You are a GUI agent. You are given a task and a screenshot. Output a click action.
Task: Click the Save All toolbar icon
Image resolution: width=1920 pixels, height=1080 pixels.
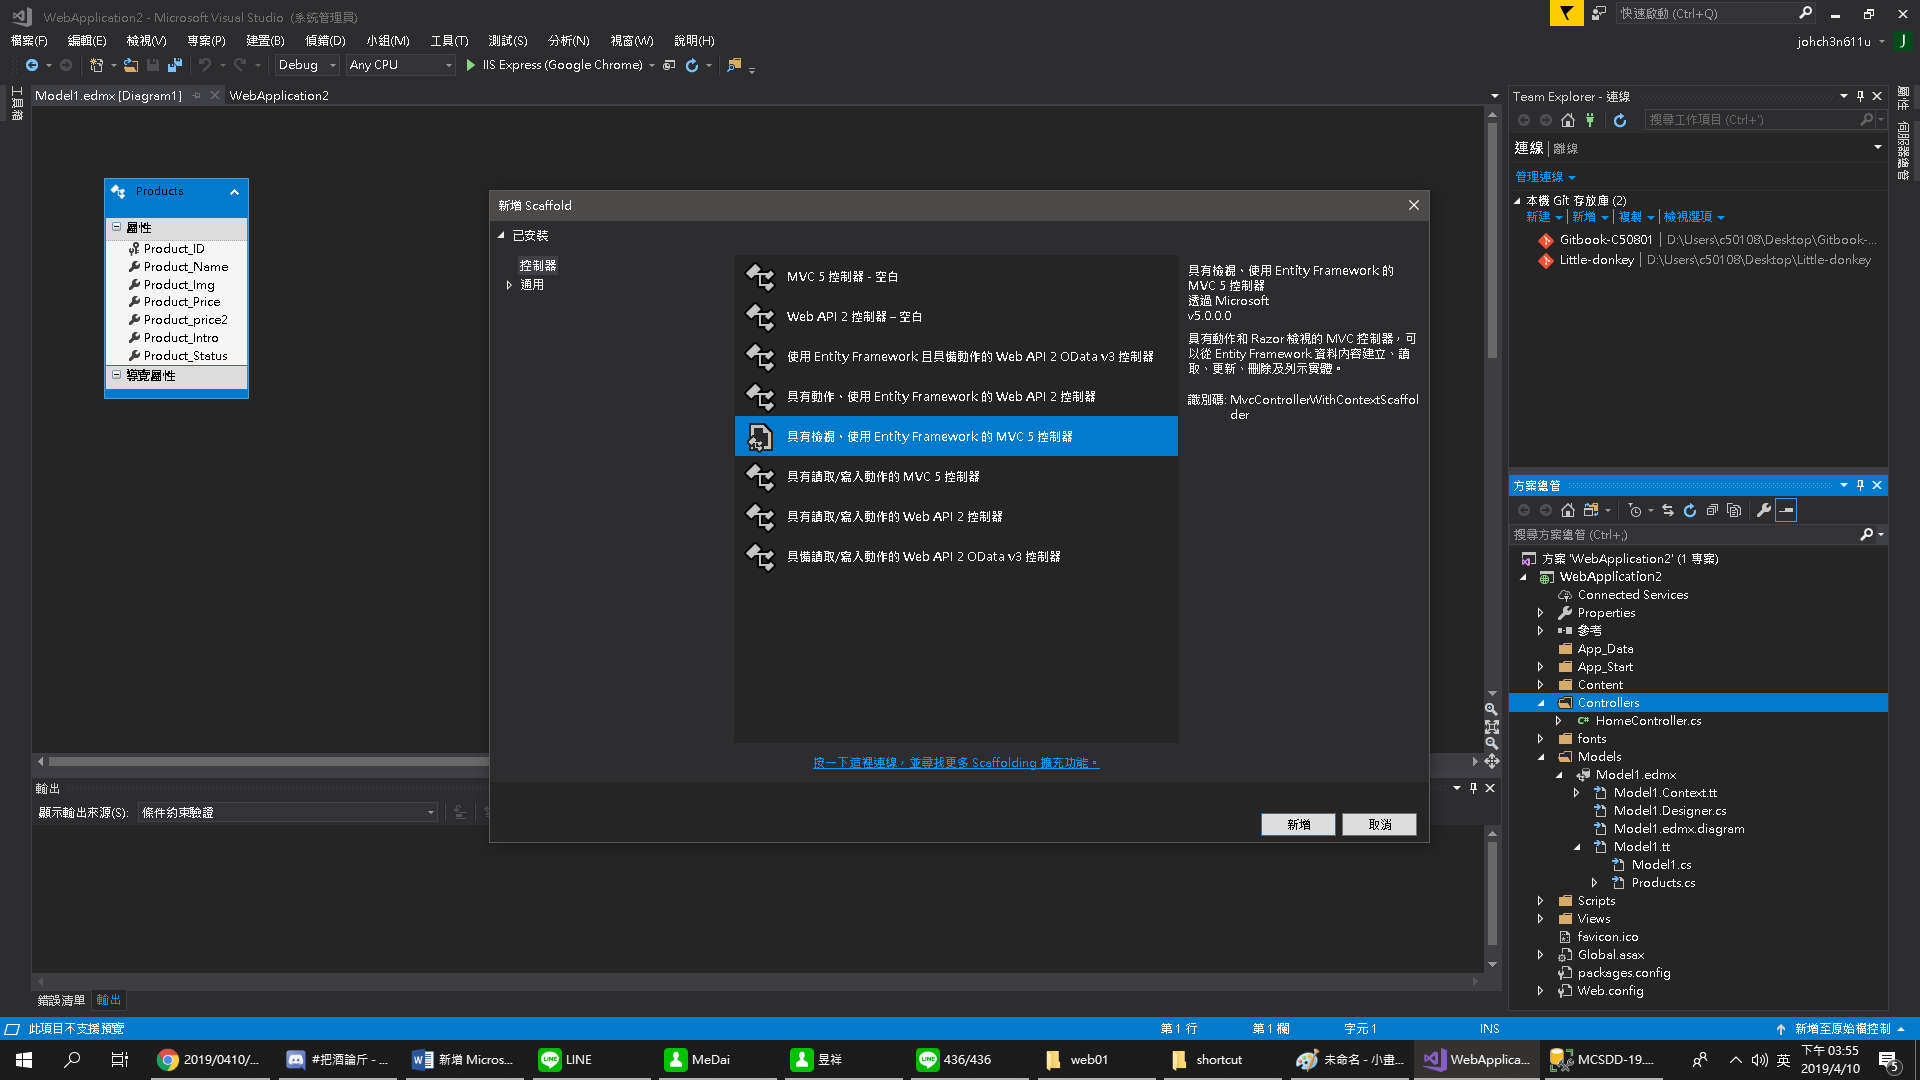pos(175,65)
